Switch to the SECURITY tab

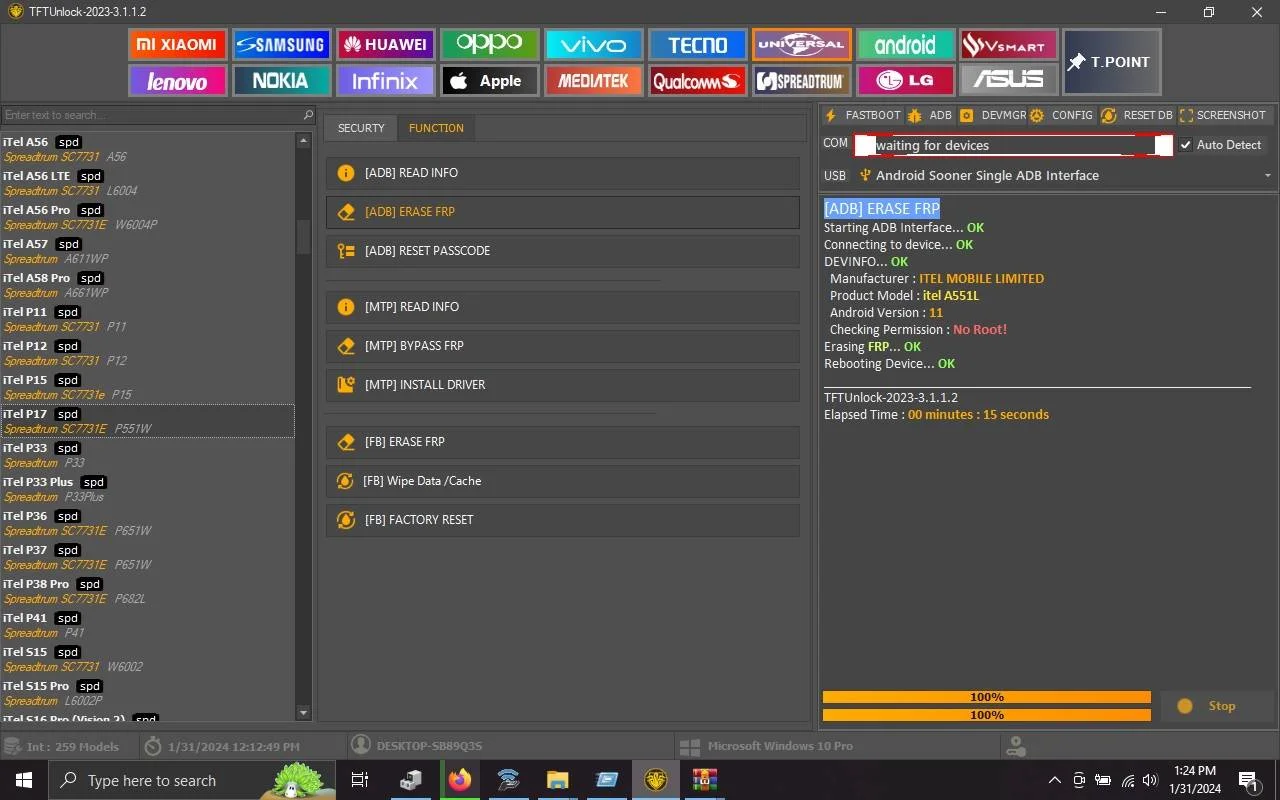tap(361, 128)
